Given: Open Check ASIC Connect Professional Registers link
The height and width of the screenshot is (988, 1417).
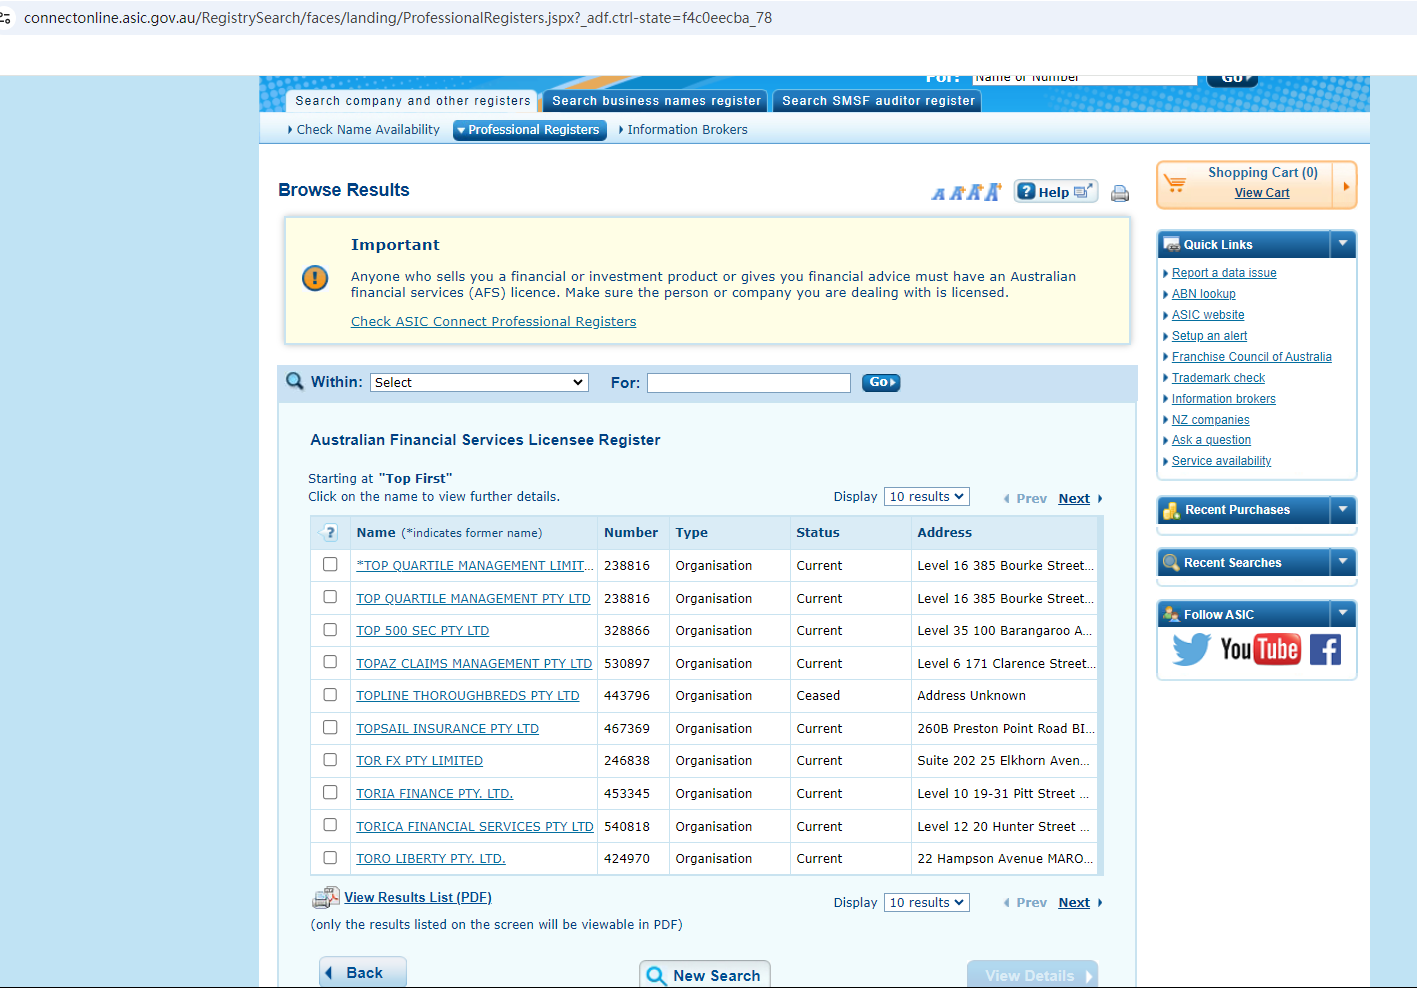Looking at the screenshot, I should [x=493, y=322].
